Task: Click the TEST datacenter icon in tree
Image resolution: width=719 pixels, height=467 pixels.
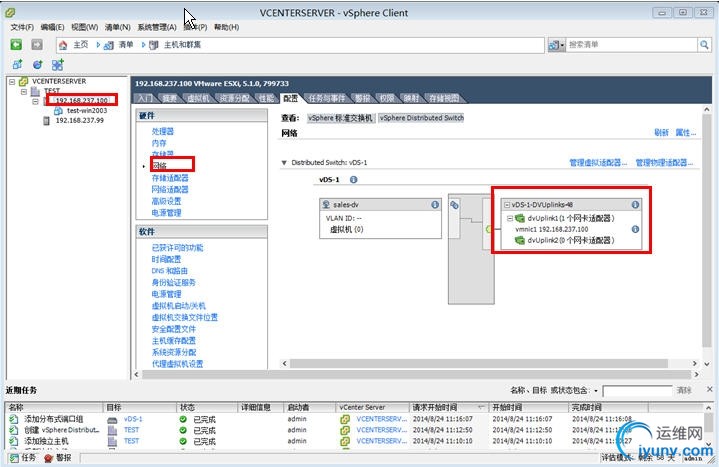Action: 35,91
